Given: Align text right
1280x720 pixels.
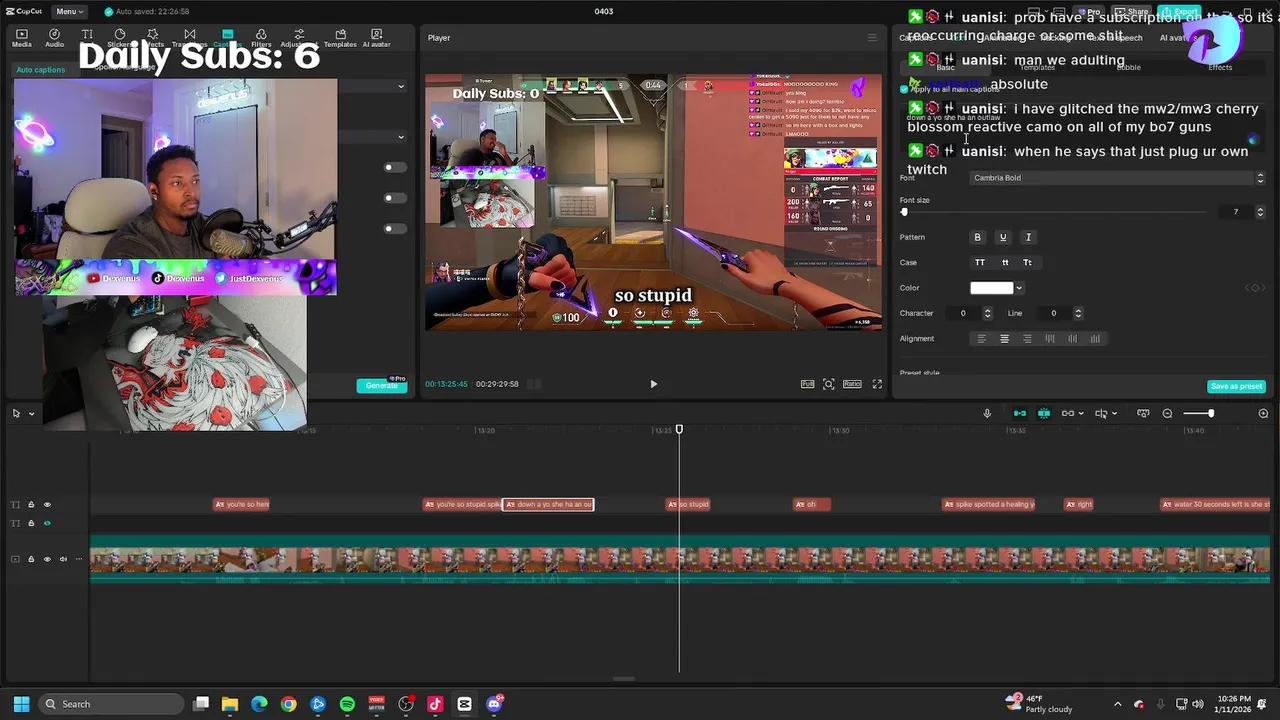Looking at the screenshot, I should point(1027,339).
